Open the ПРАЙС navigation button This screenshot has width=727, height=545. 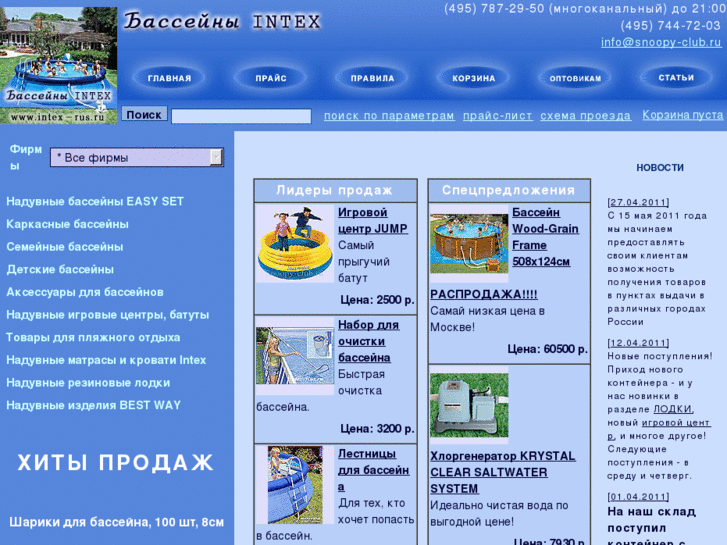click(271, 78)
